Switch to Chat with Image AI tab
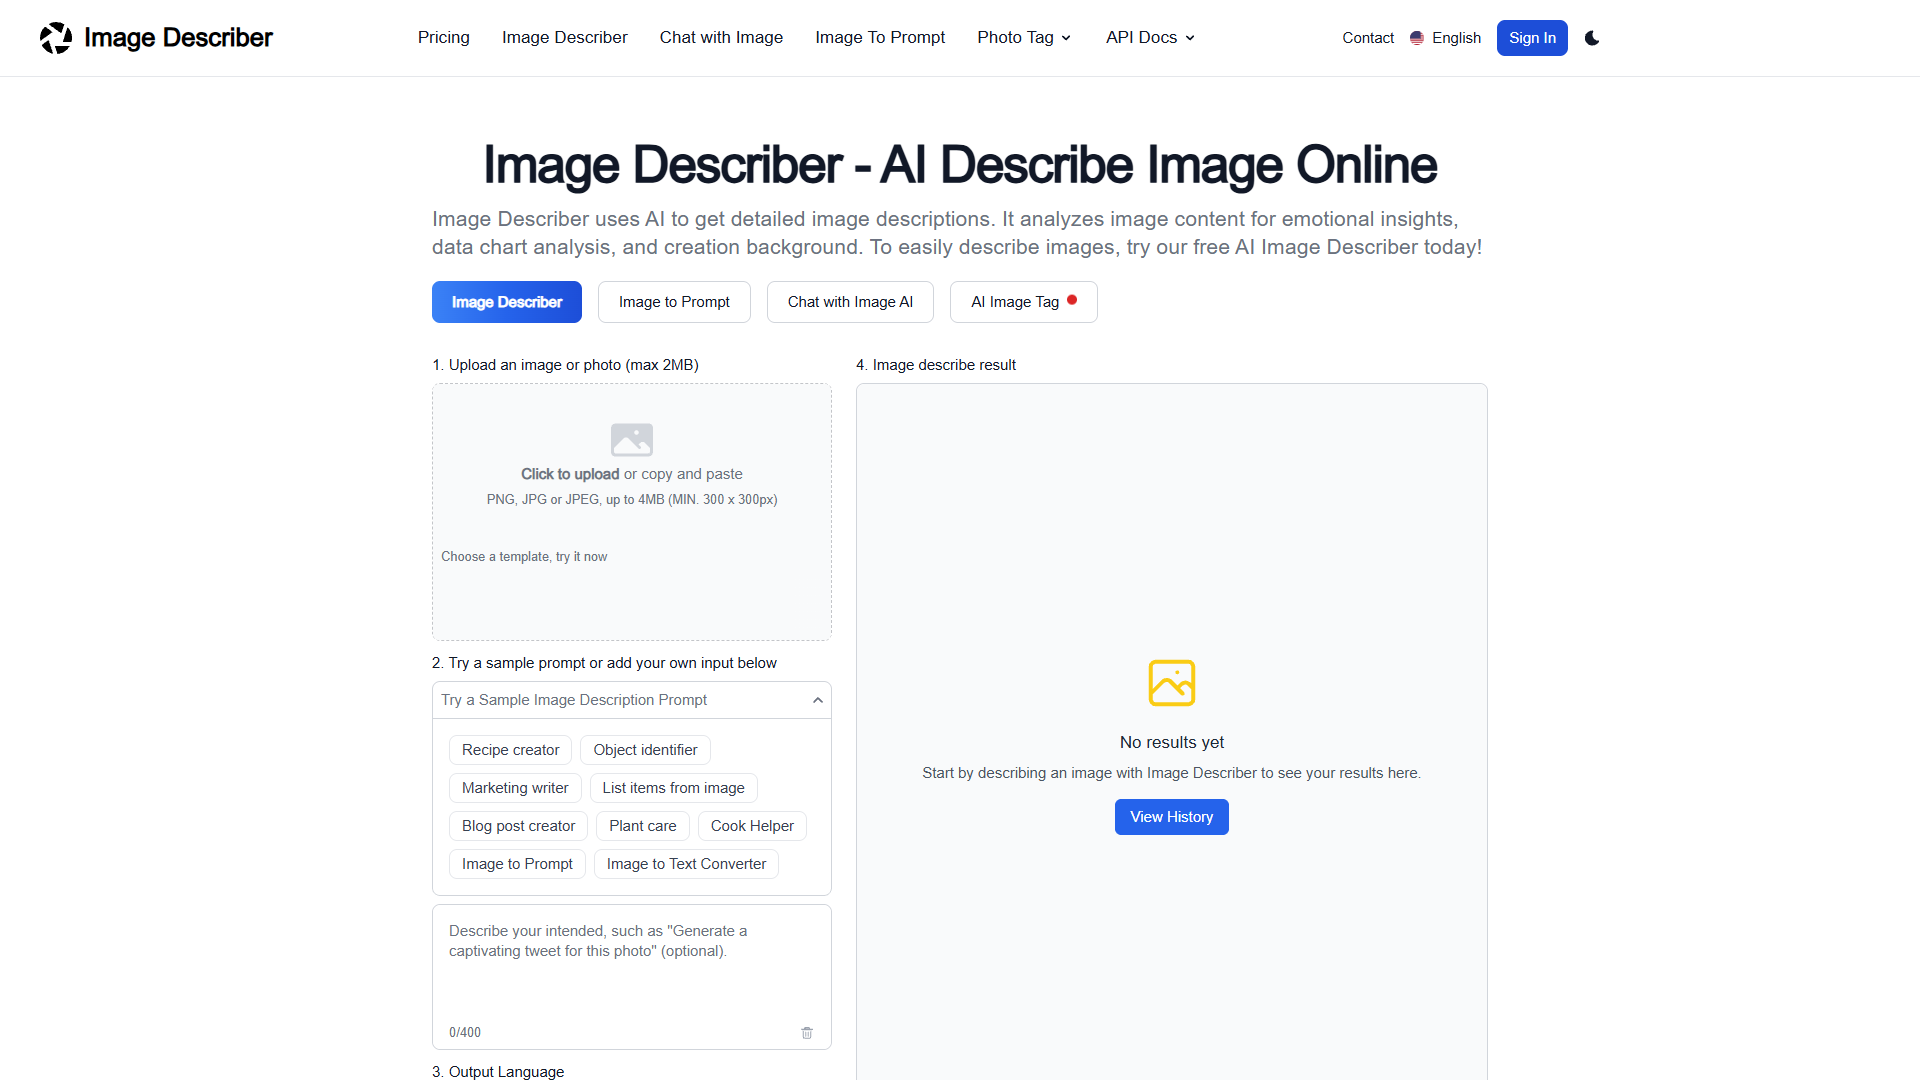This screenshot has height=1080, width=1920. coord(850,302)
